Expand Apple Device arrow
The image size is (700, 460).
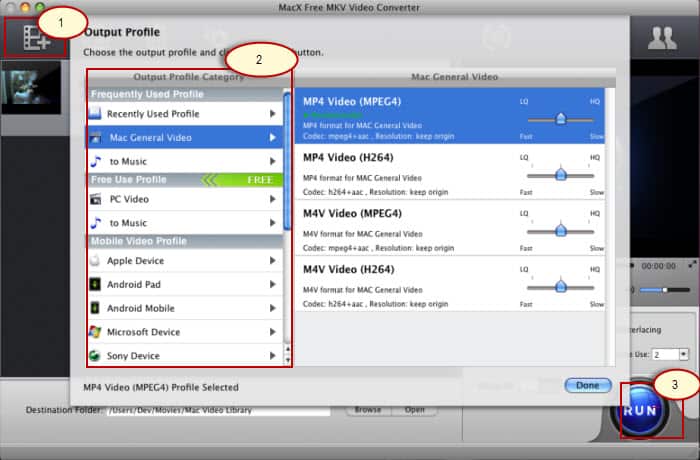click(x=272, y=260)
